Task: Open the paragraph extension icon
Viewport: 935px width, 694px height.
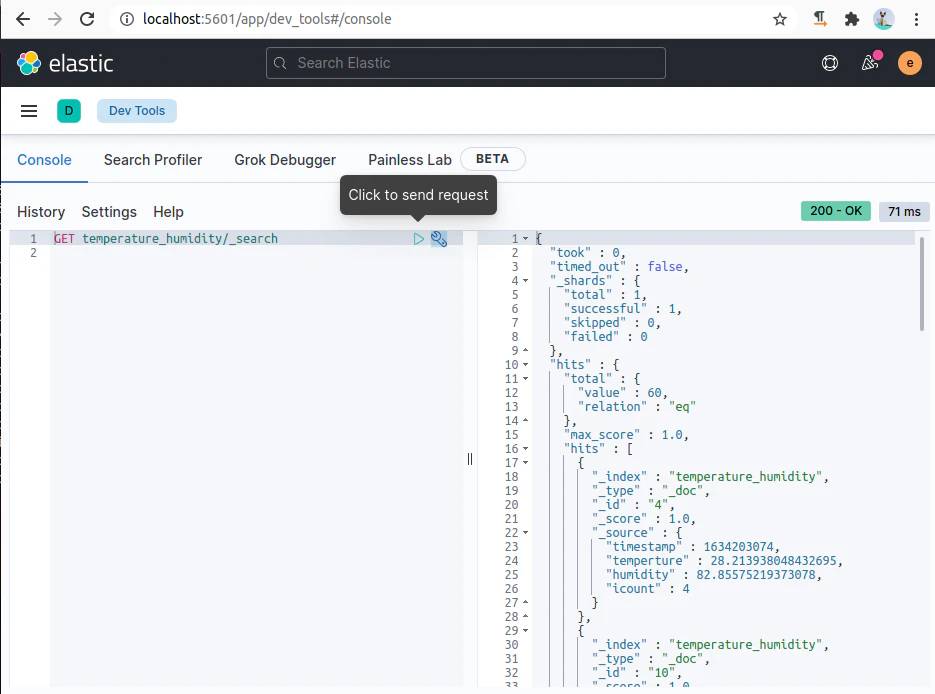Action: 820,19
